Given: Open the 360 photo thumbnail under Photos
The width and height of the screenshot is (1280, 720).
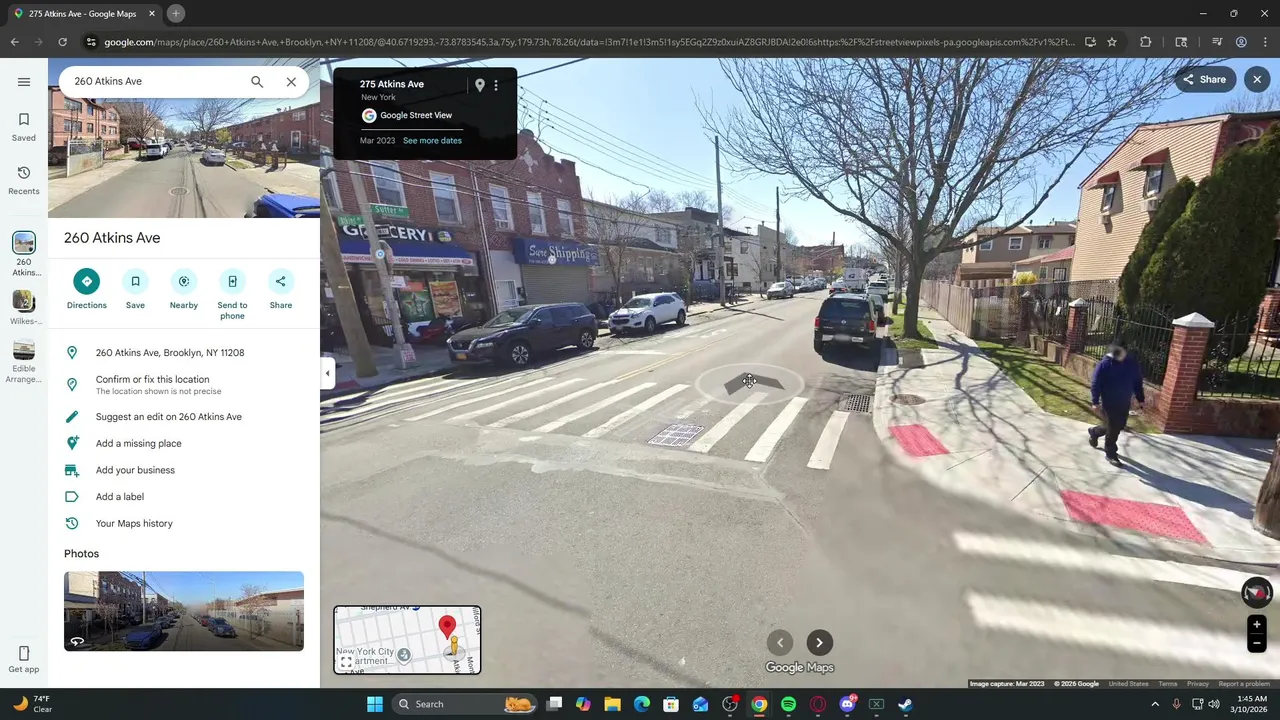Looking at the screenshot, I should 184,611.
